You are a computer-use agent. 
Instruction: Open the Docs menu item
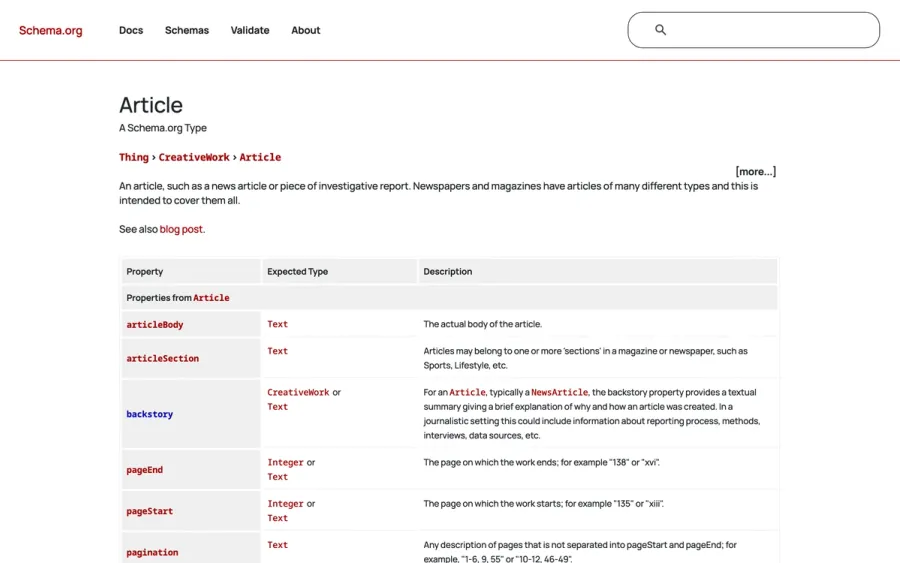point(131,30)
